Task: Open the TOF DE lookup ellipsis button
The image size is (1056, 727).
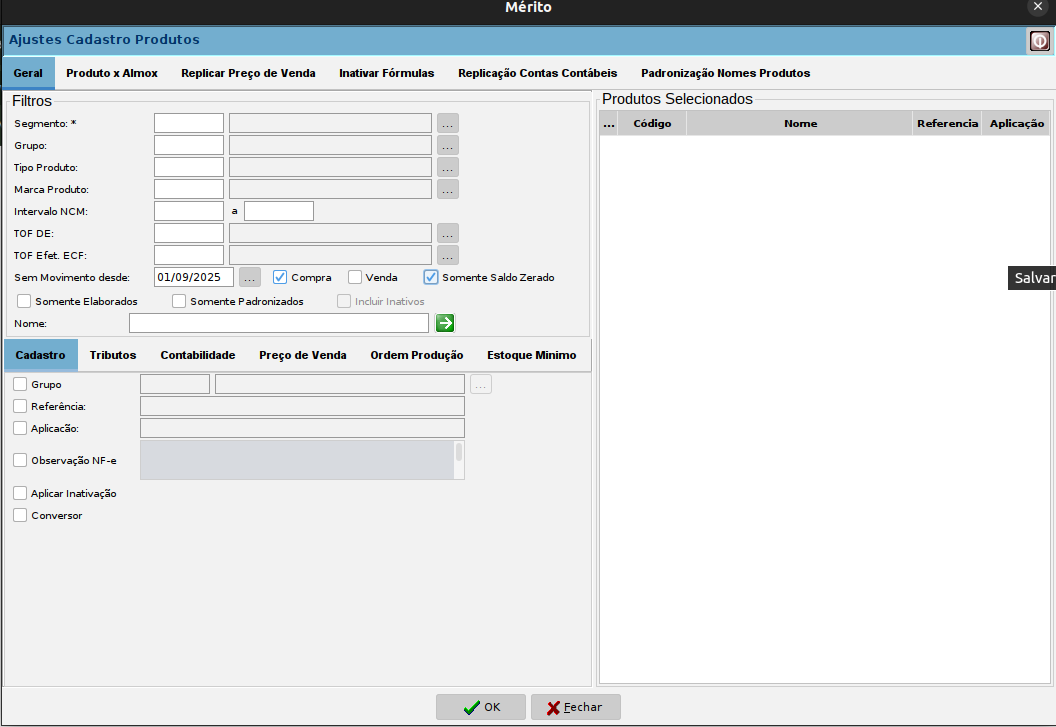Action: point(447,233)
